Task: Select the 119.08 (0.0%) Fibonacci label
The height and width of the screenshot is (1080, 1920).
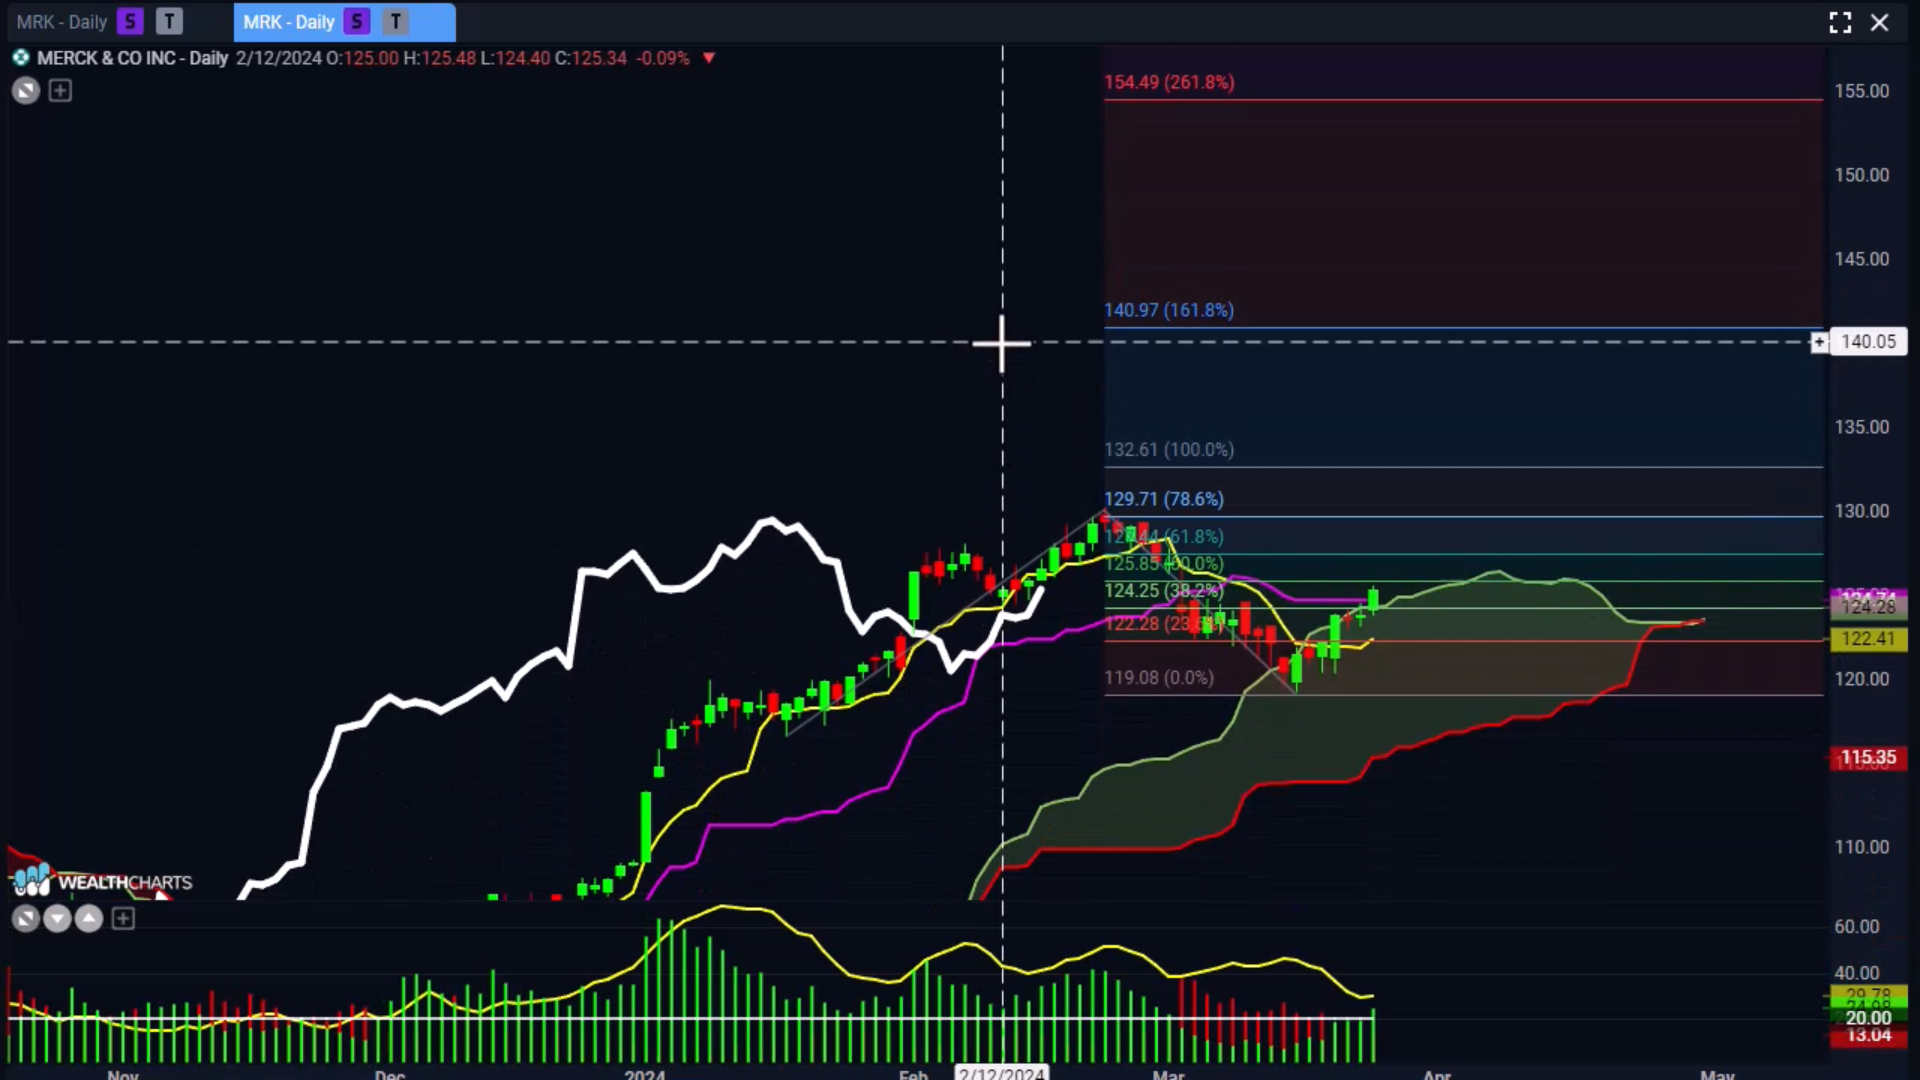Action: (1159, 678)
